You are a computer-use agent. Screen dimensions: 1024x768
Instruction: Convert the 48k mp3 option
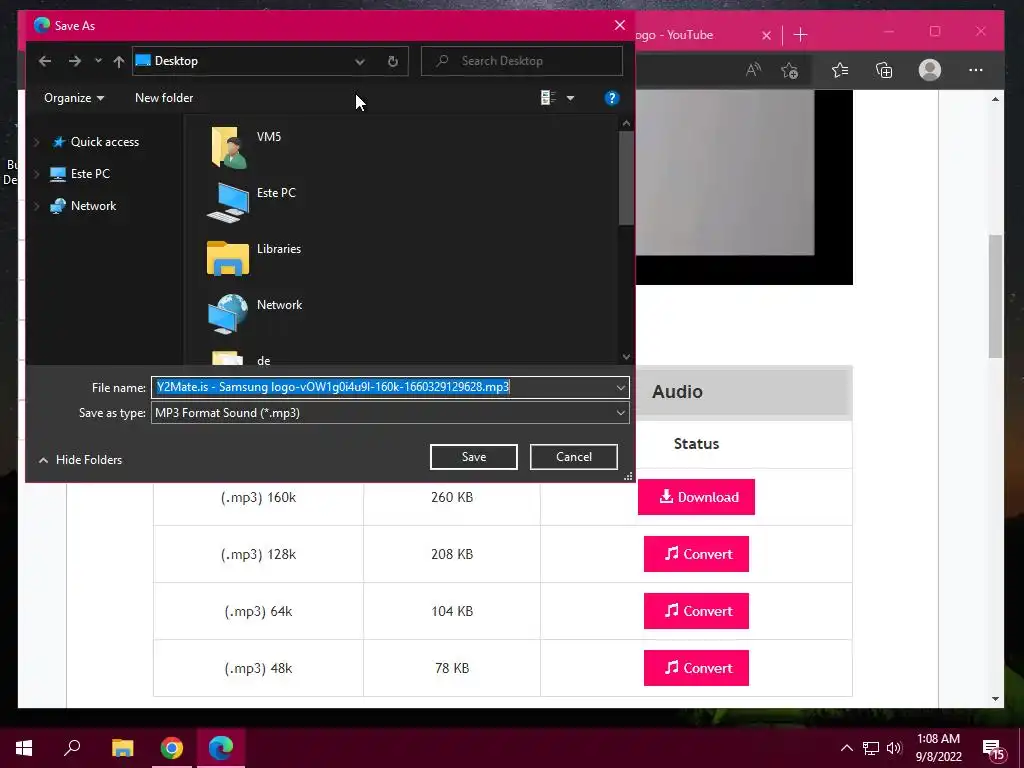pyautogui.click(x=696, y=668)
